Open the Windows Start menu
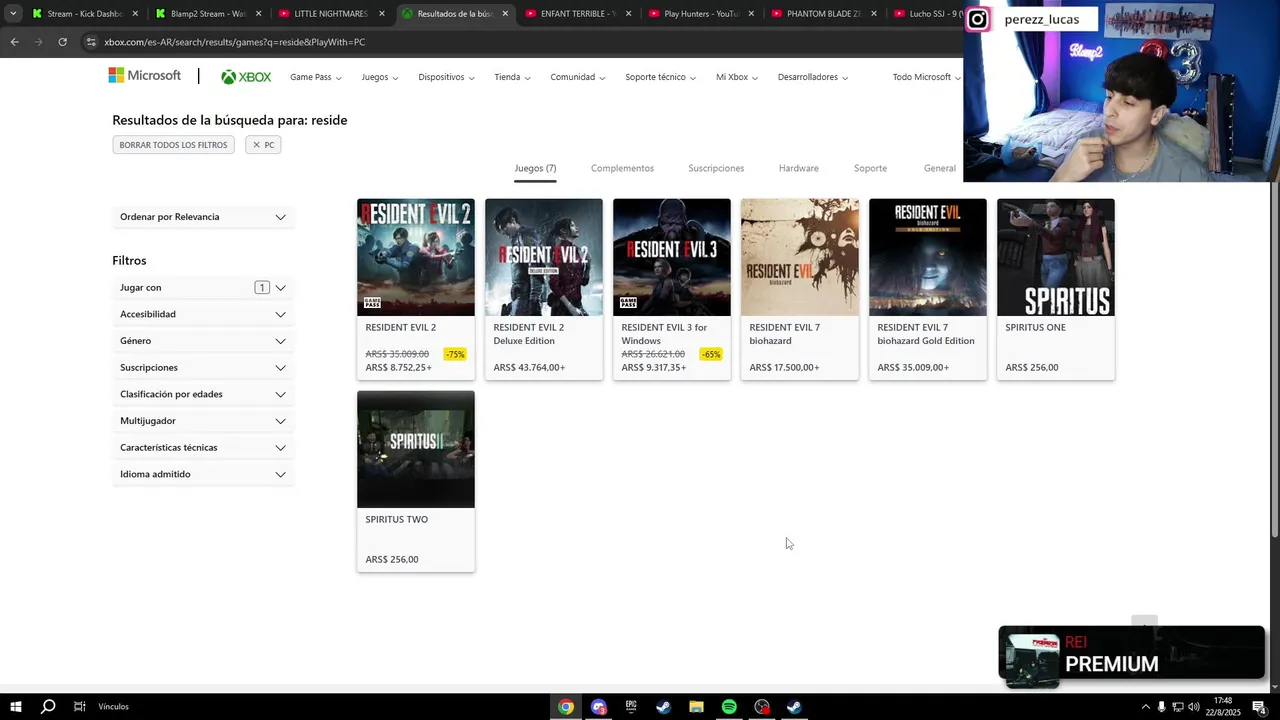The width and height of the screenshot is (1280, 720). tap(16, 707)
